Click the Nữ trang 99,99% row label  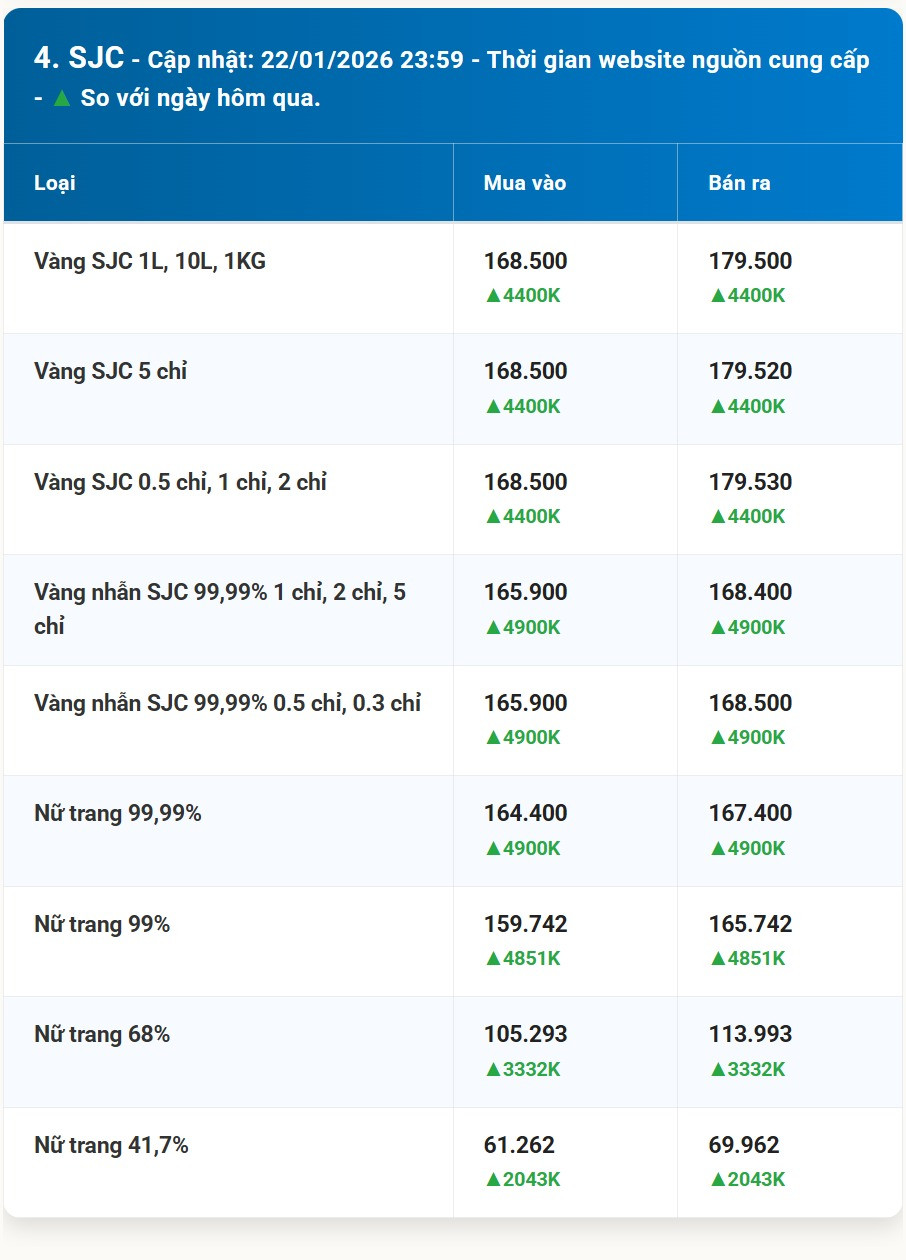(x=118, y=813)
